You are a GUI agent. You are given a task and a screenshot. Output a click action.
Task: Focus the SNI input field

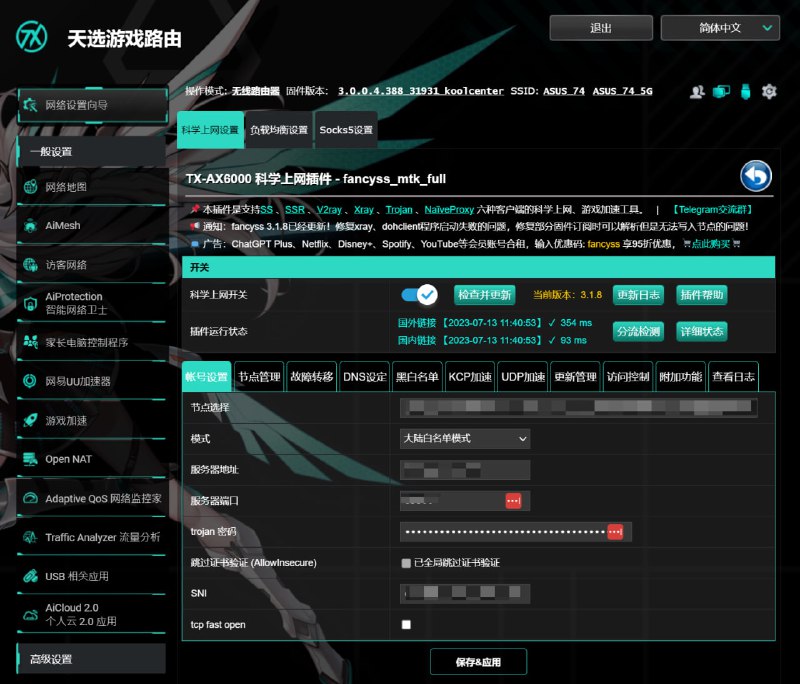pyautogui.click(x=465, y=594)
